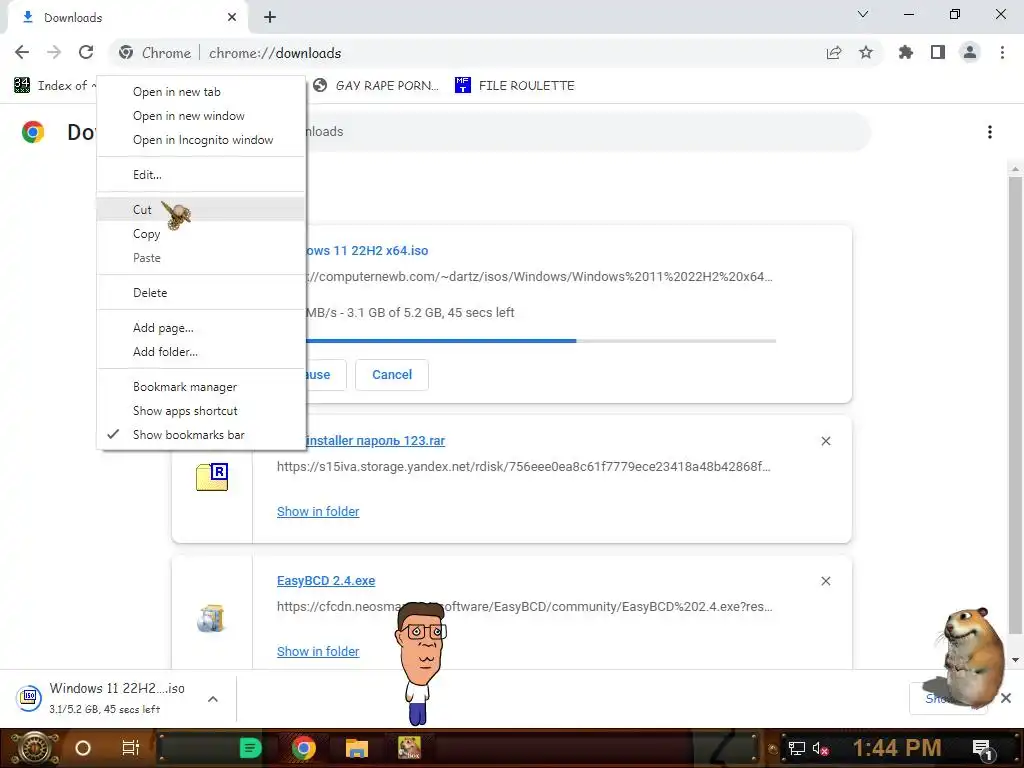Click the profile avatar icon
Image resolution: width=1024 pixels, height=768 pixels.
point(970,53)
